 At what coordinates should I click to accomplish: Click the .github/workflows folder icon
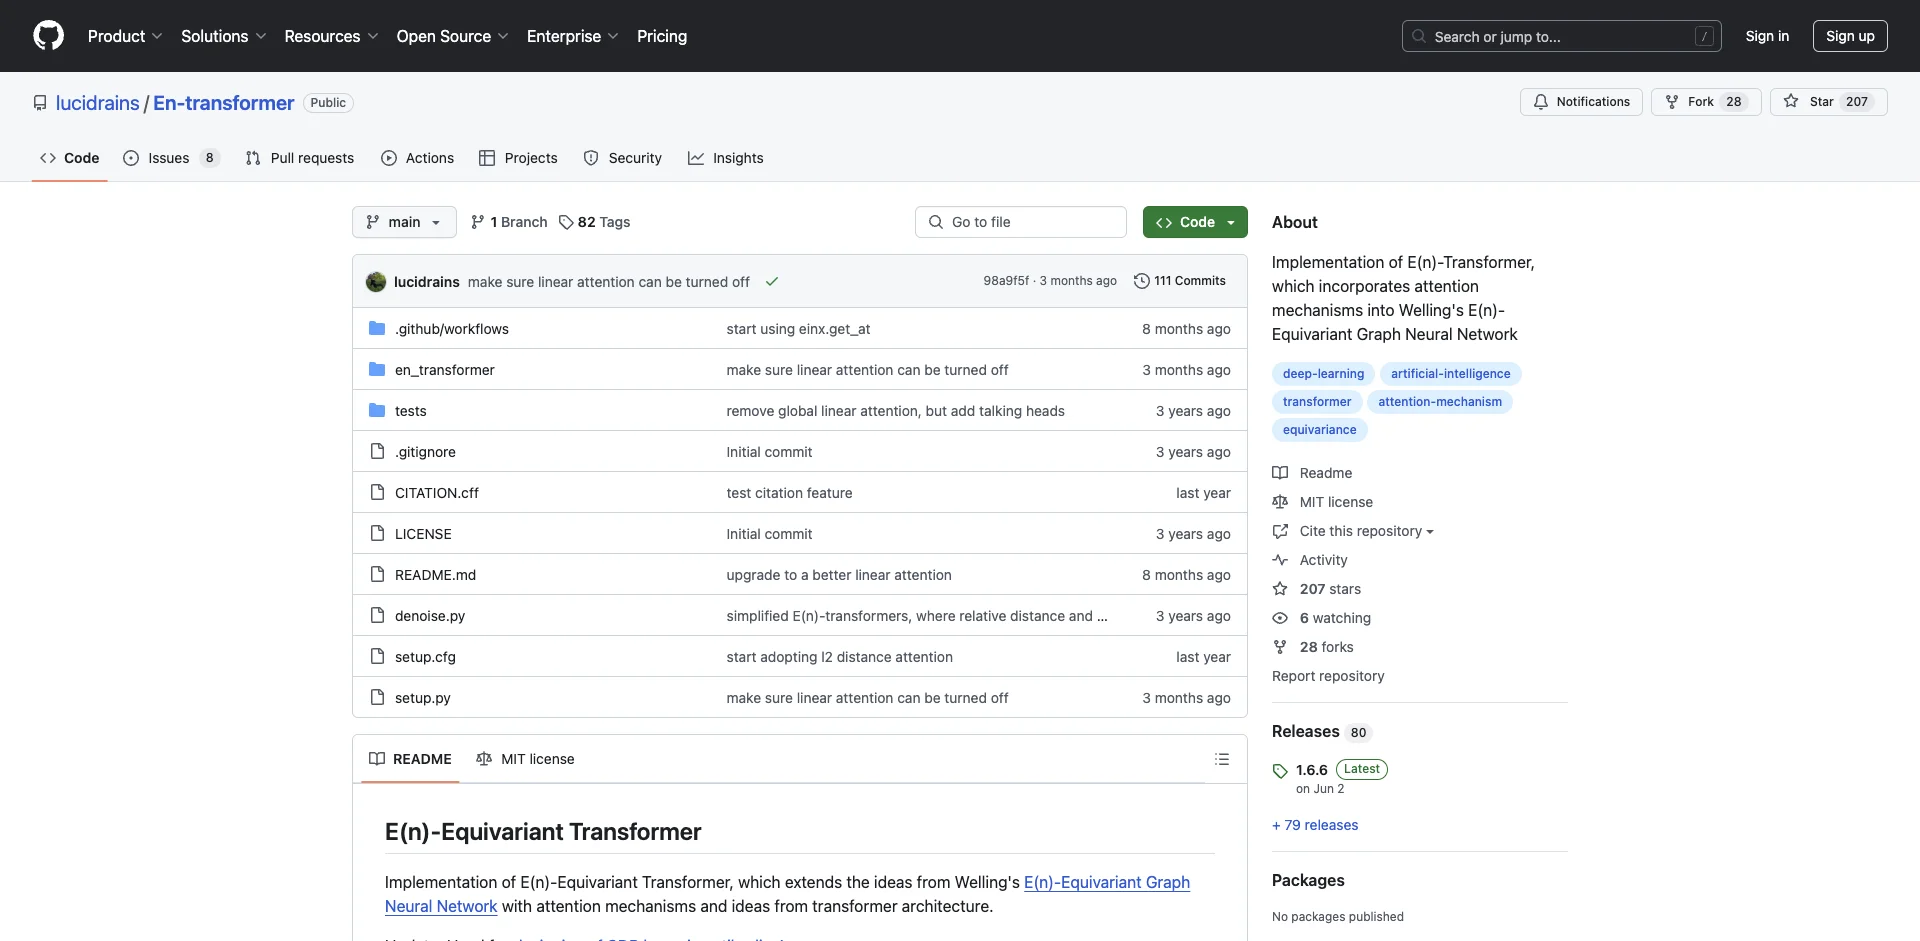(377, 329)
